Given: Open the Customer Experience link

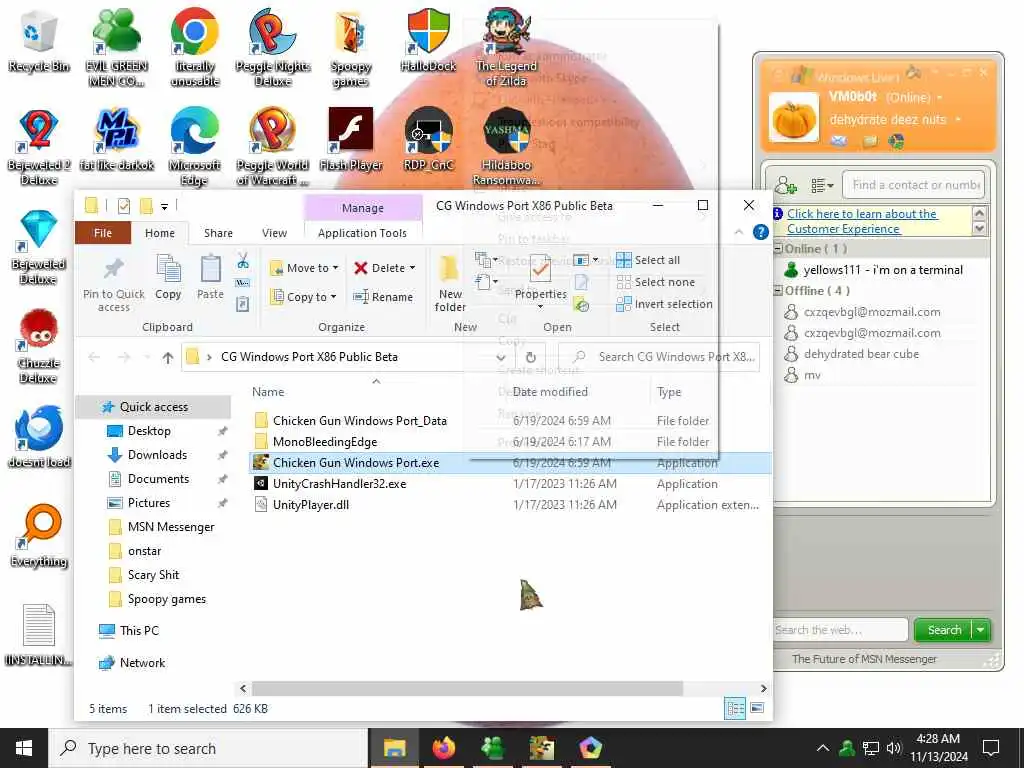Looking at the screenshot, I should pyautogui.click(x=861, y=221).
